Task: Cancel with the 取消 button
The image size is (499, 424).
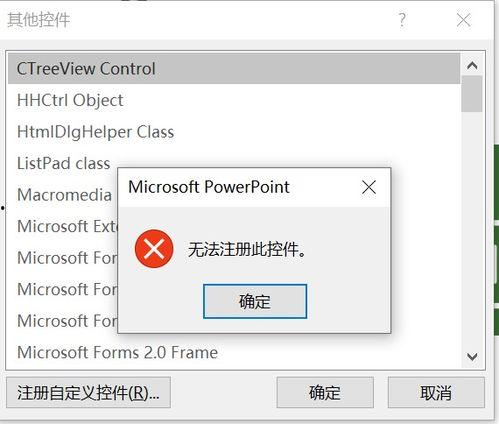Action: (436, 393)
